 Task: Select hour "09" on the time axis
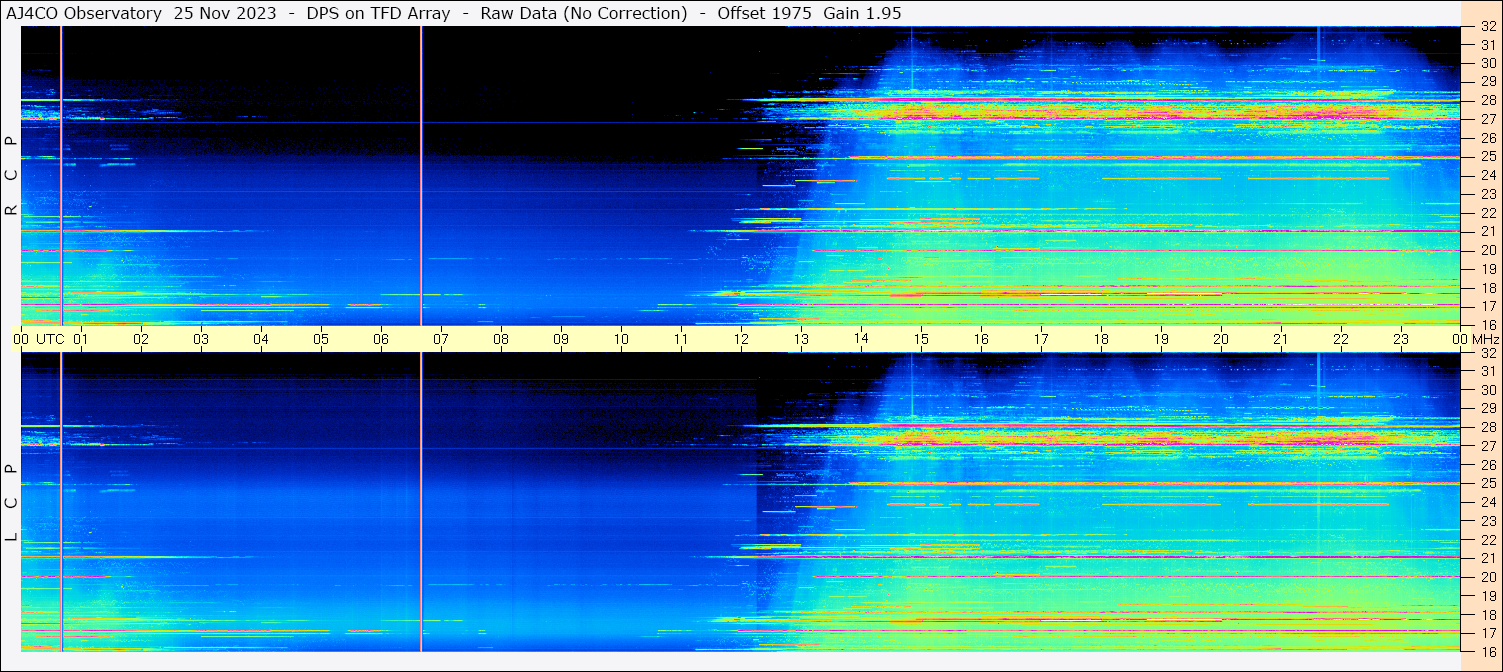click(x=561, y=339)
